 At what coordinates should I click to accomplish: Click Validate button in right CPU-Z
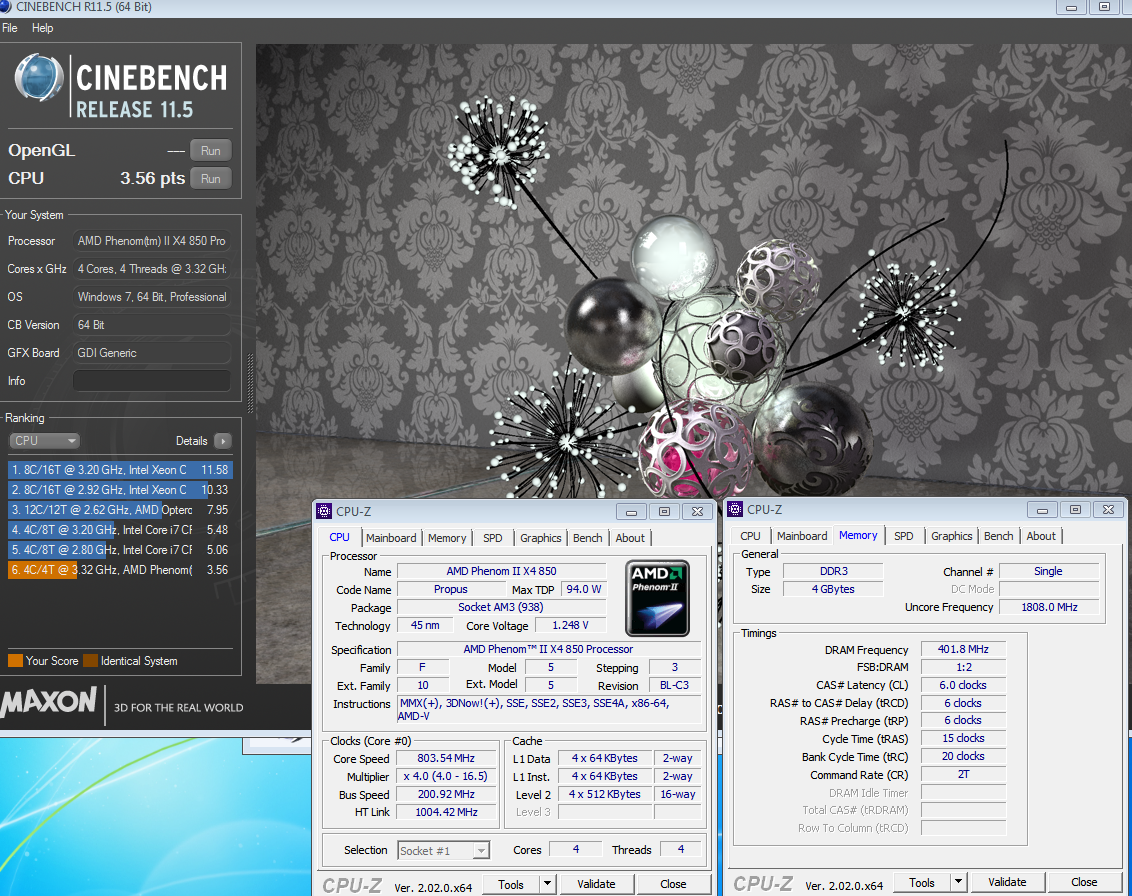tap(1007, 882)
